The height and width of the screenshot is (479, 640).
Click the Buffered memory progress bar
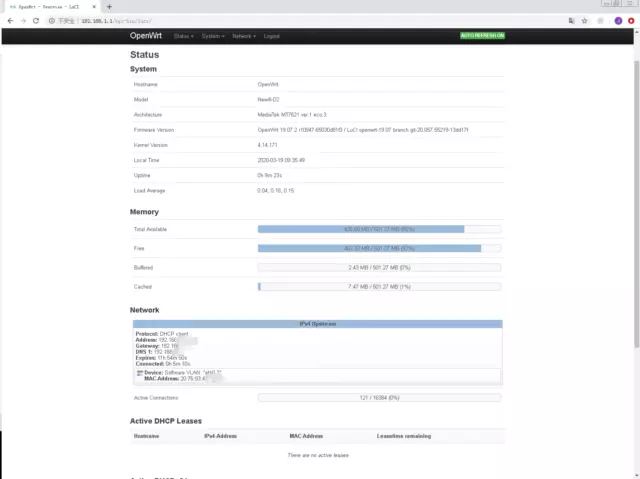click(379, 268)
